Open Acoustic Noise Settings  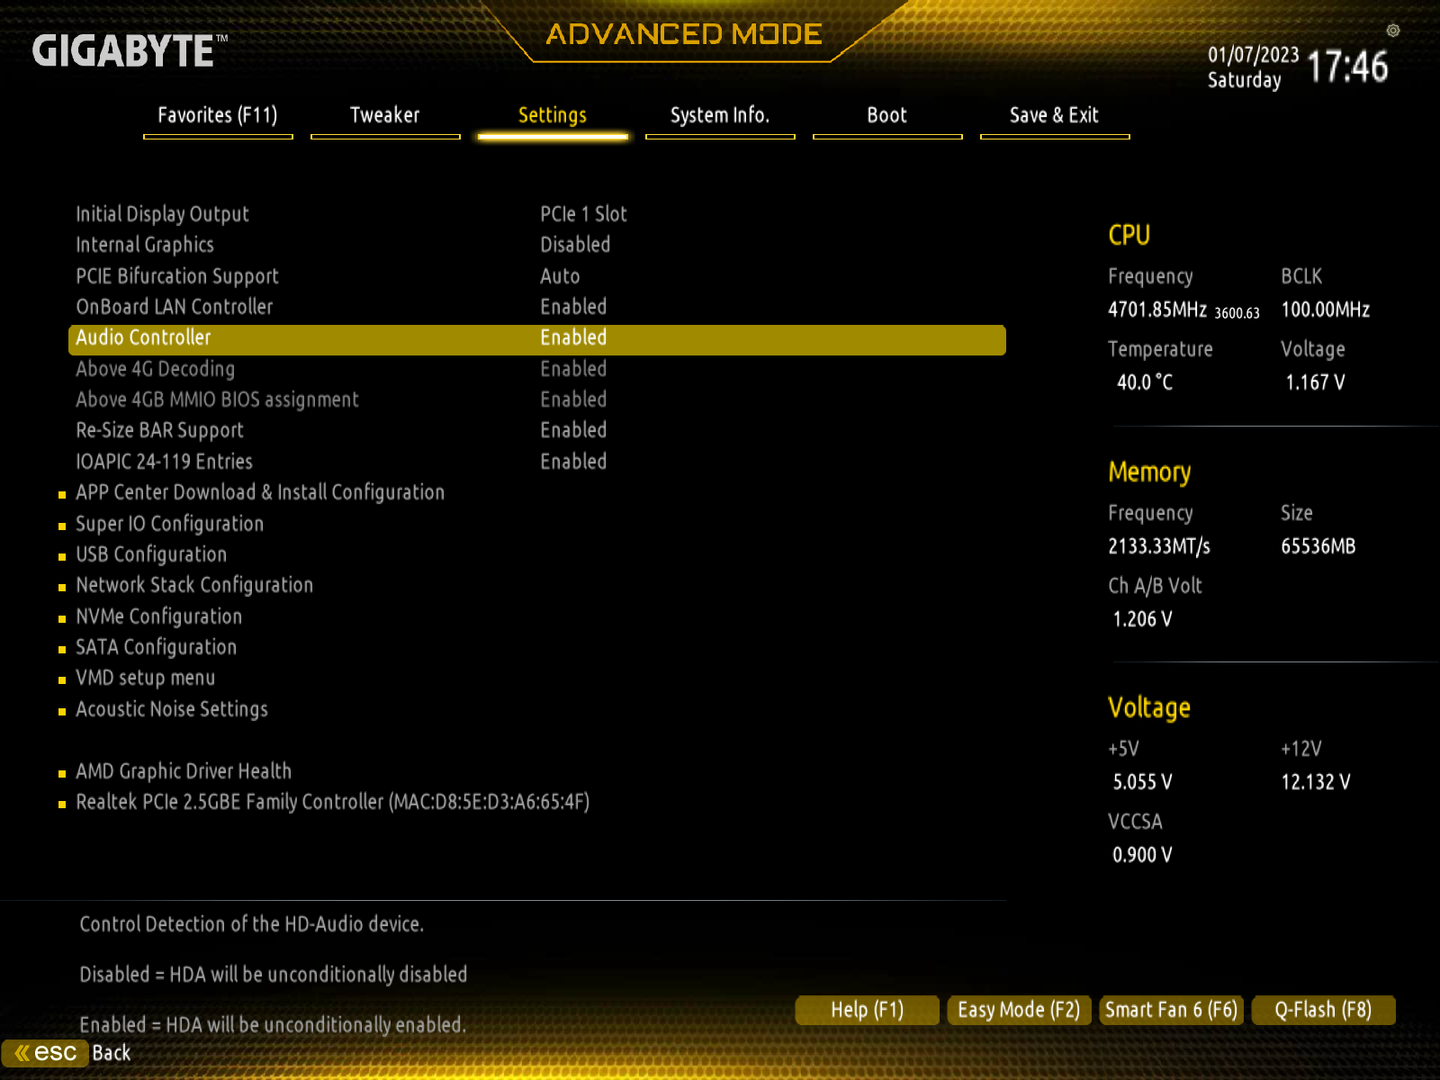pyautogui.click(x=172, y=710)
